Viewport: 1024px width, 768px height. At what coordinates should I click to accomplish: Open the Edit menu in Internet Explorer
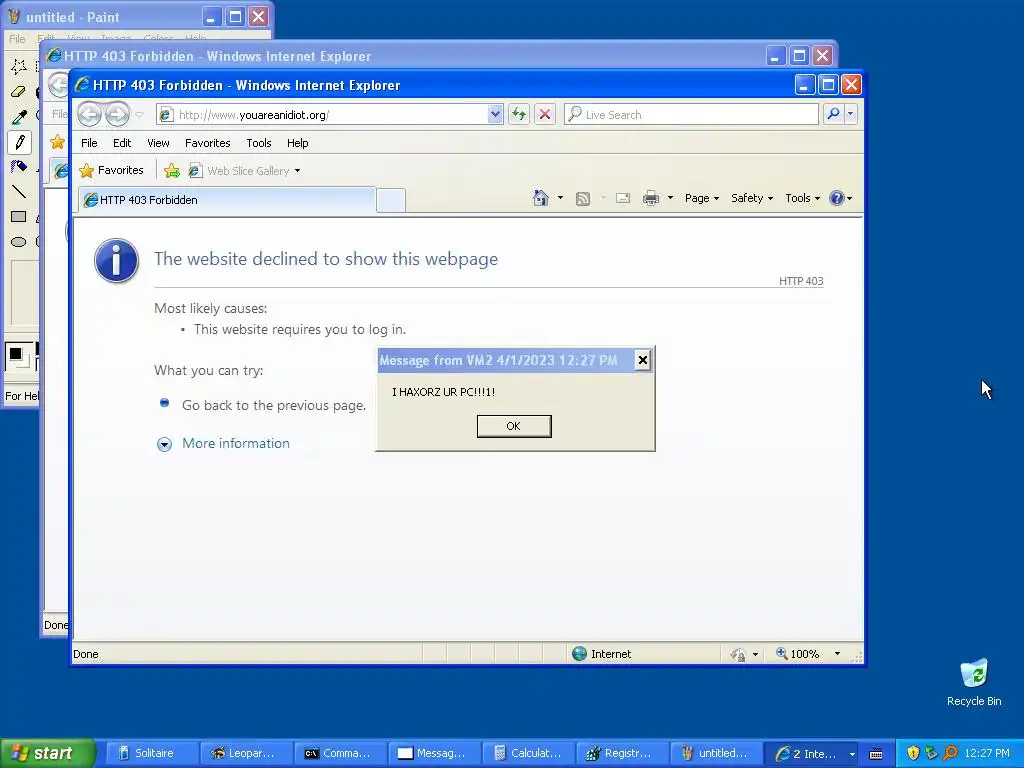coord(121,143)
